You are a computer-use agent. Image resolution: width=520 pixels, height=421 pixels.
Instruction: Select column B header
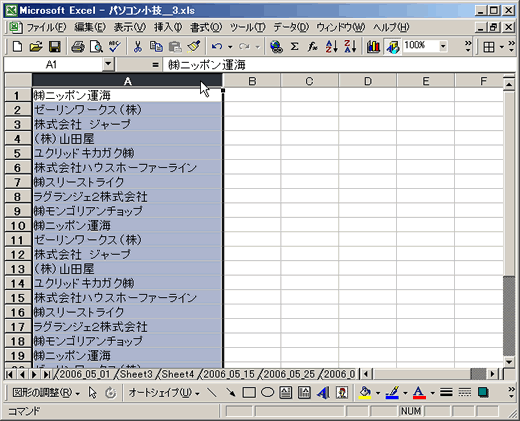pos(252,81)
